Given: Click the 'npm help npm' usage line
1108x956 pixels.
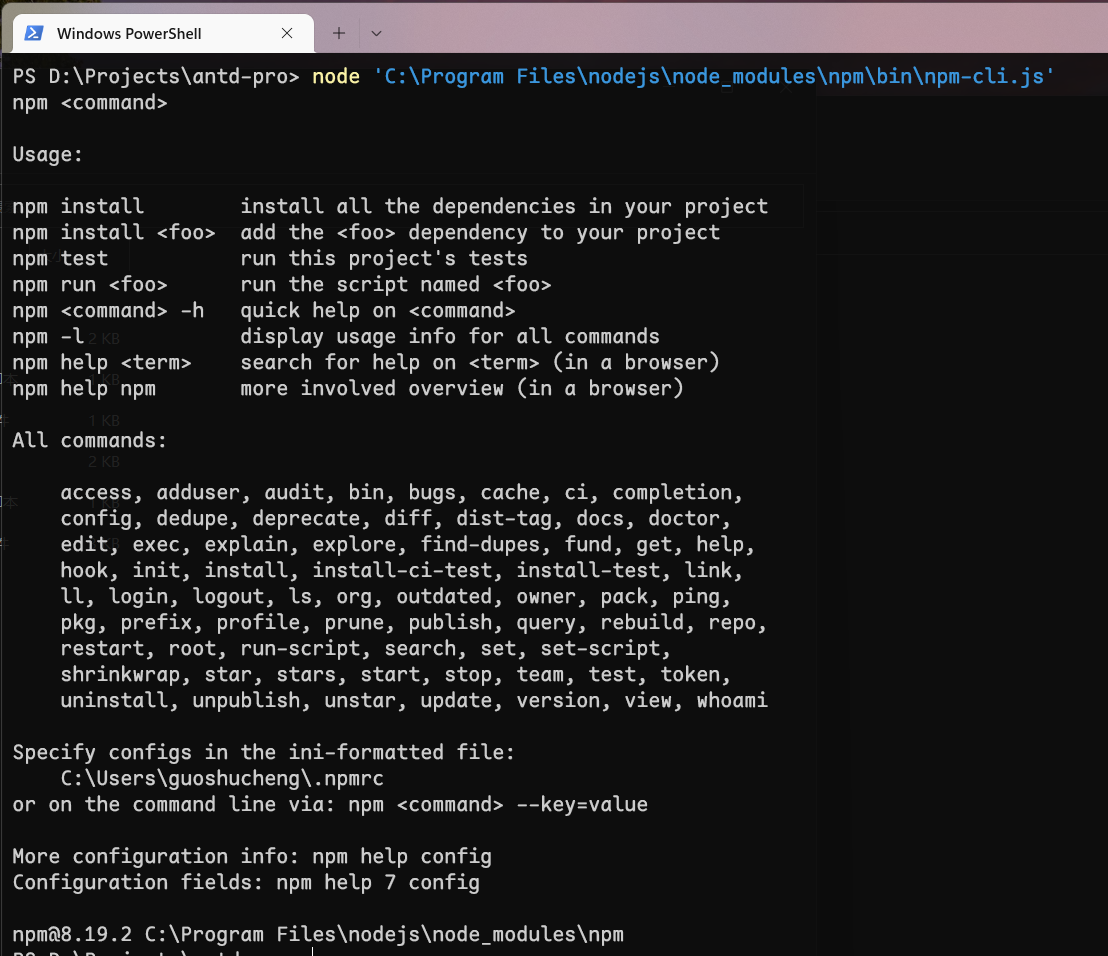Looking at the screenshot, I should [x=348, y=389].
